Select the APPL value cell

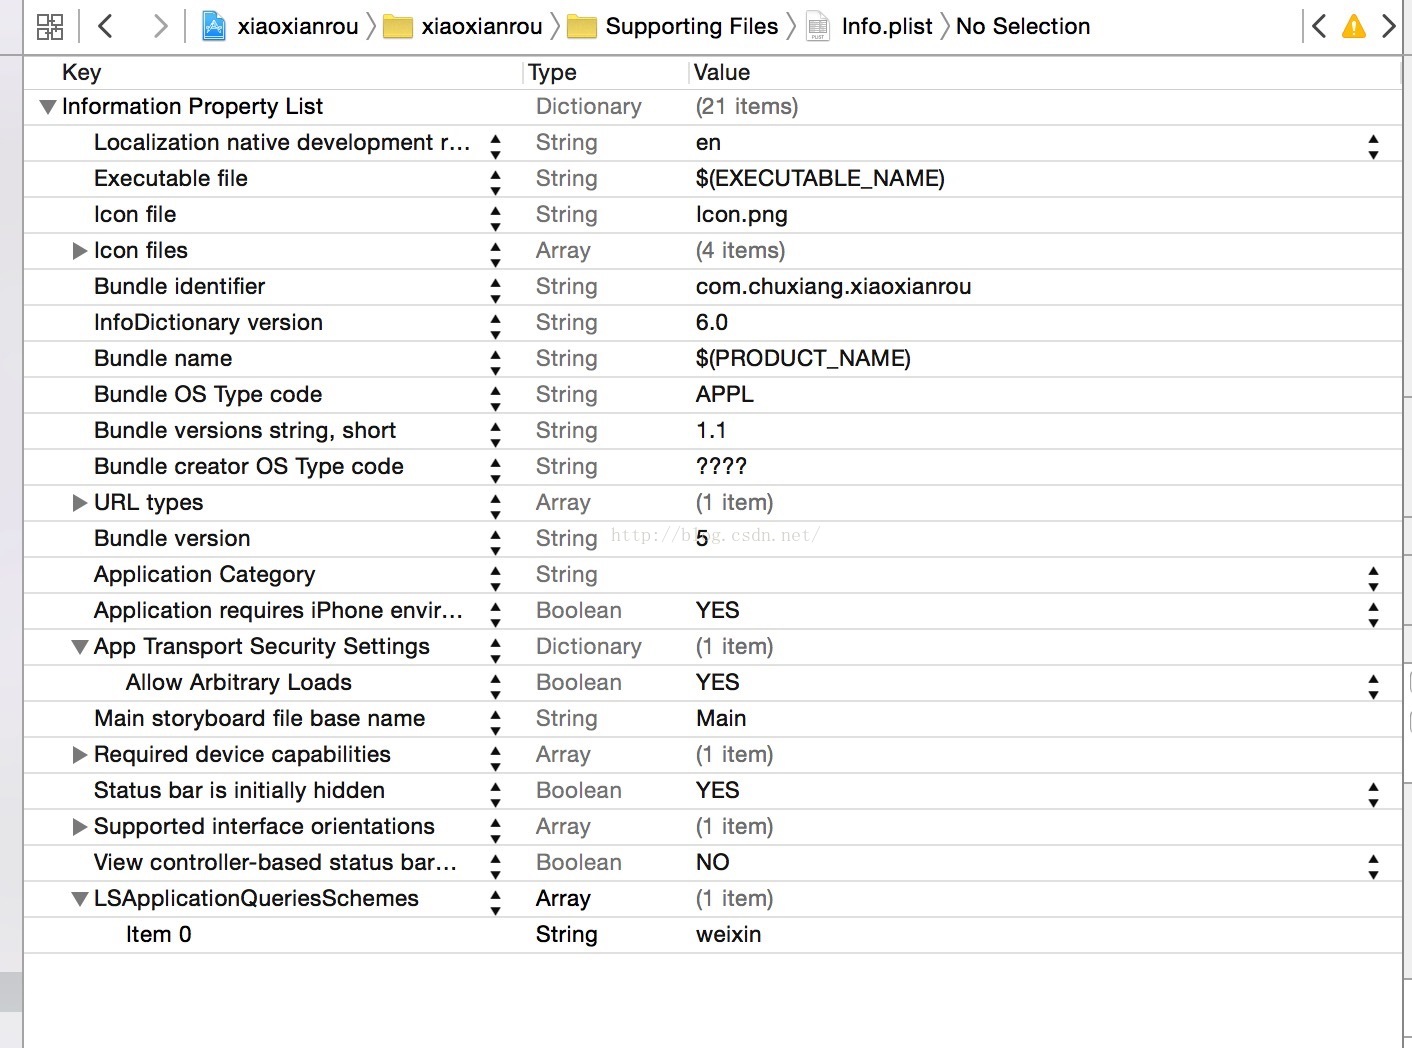[x=725, y=395]
